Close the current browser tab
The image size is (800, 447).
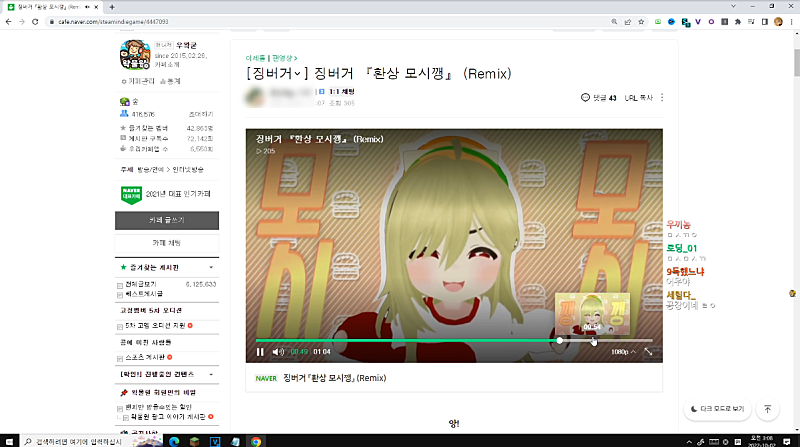96,7
